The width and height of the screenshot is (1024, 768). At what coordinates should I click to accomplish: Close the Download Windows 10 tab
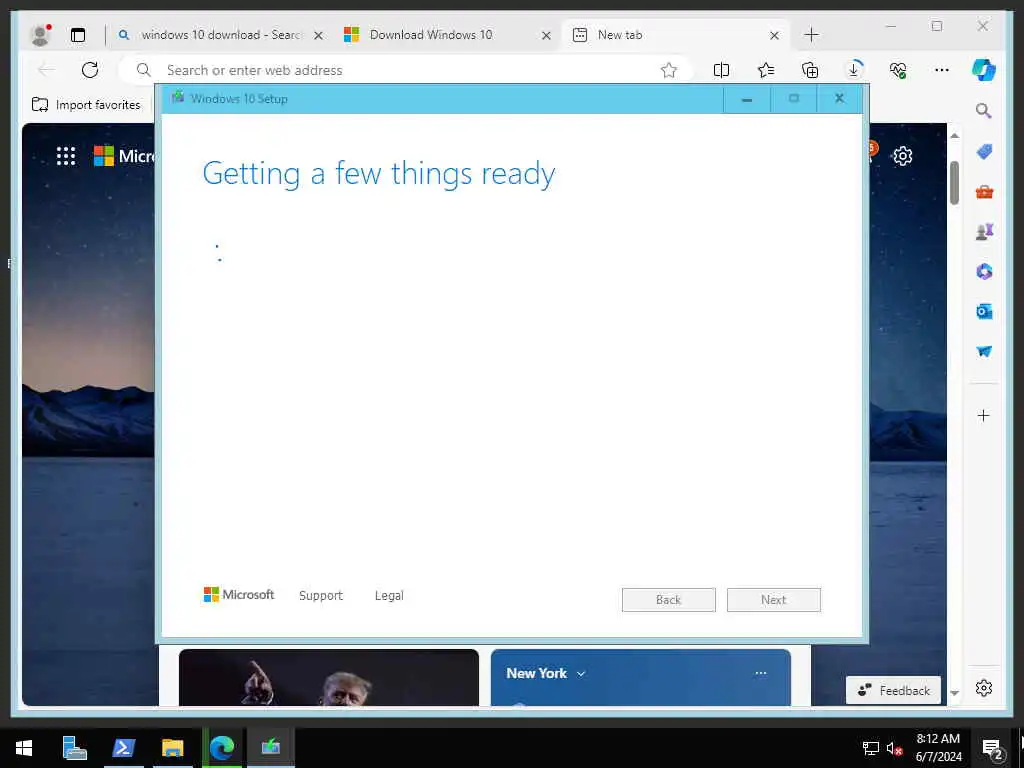click(x=547, y=36)
